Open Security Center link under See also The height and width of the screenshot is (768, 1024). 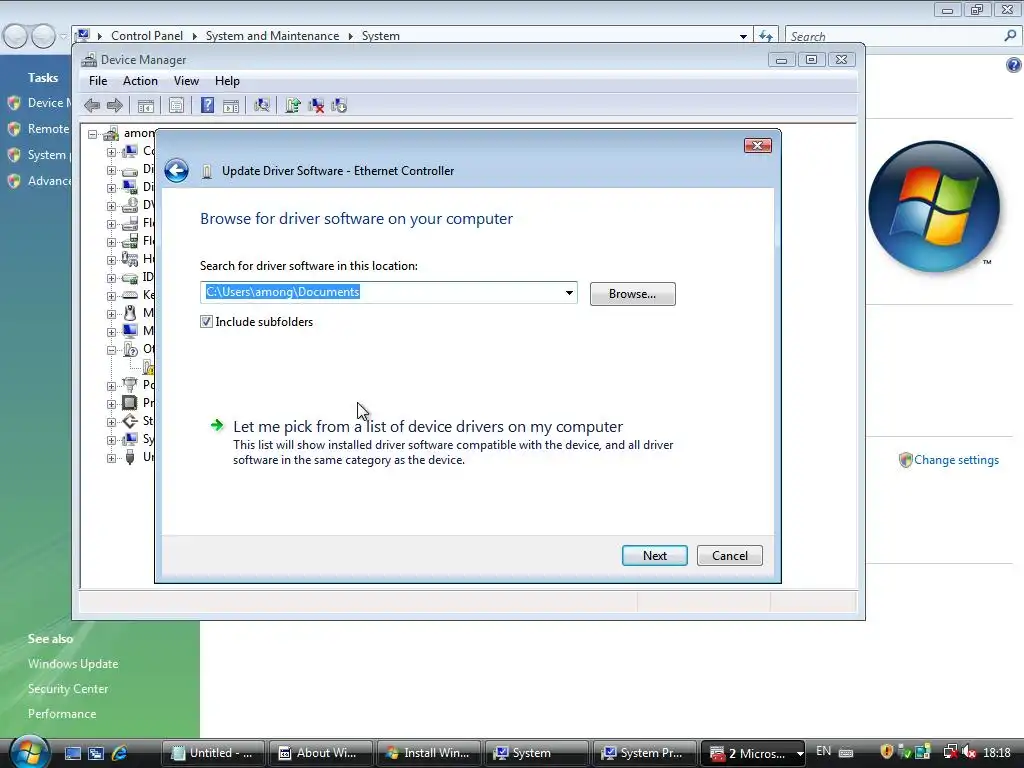pyautogui.click(x=68, y=688)
